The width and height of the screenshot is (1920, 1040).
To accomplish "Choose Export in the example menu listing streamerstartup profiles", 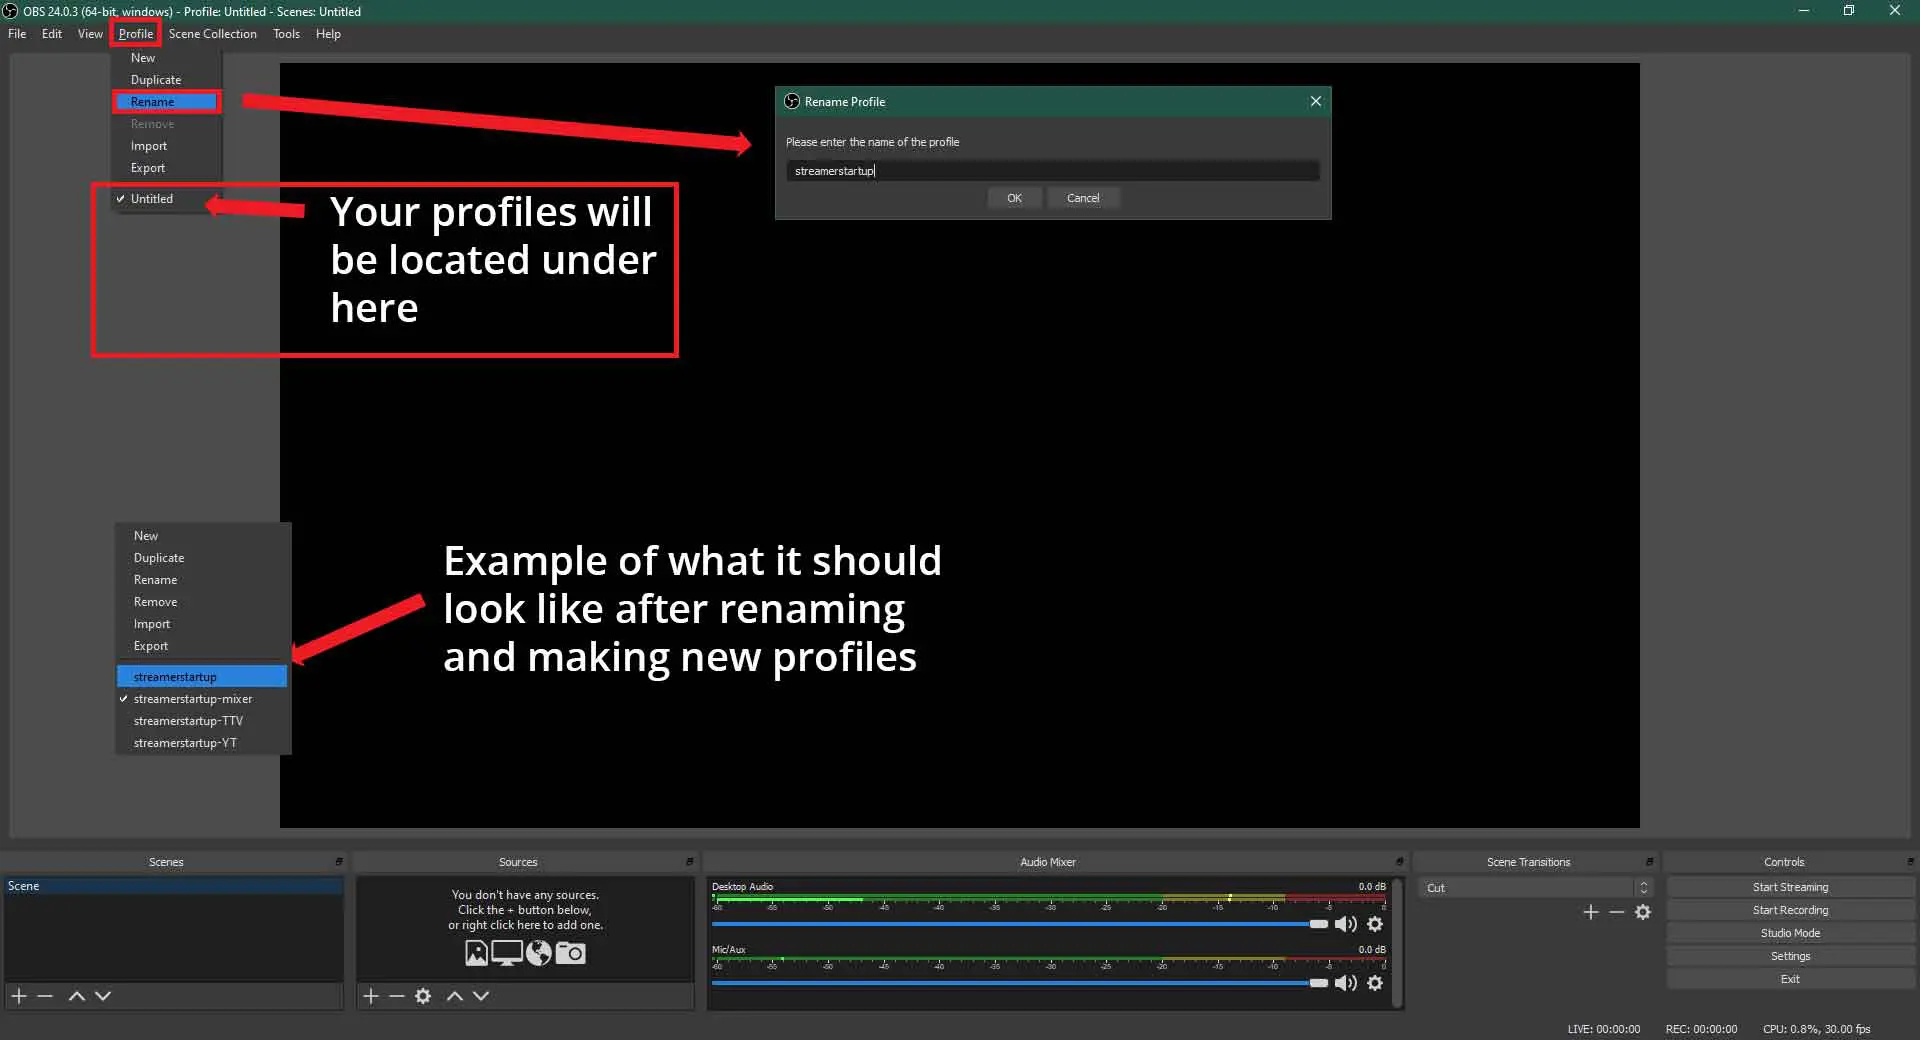I will 202,646.
